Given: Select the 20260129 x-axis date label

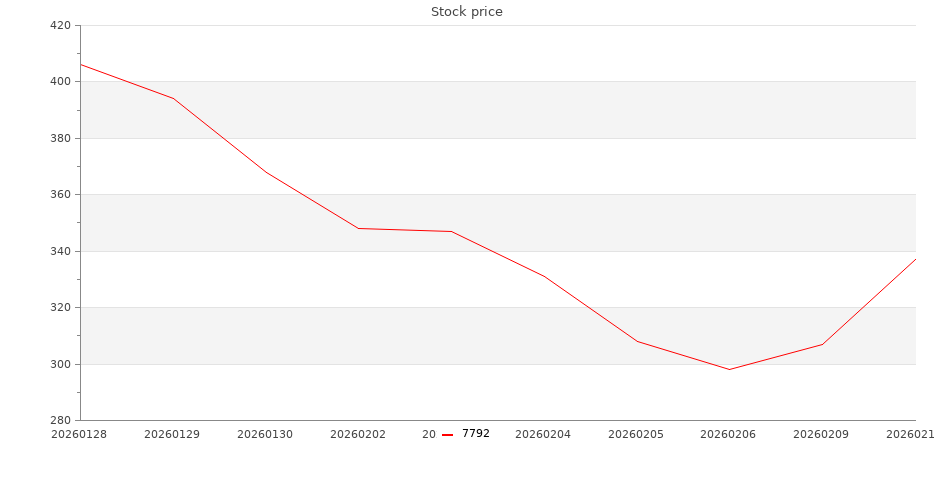Looking at the screenshot, I should [172, 434].
